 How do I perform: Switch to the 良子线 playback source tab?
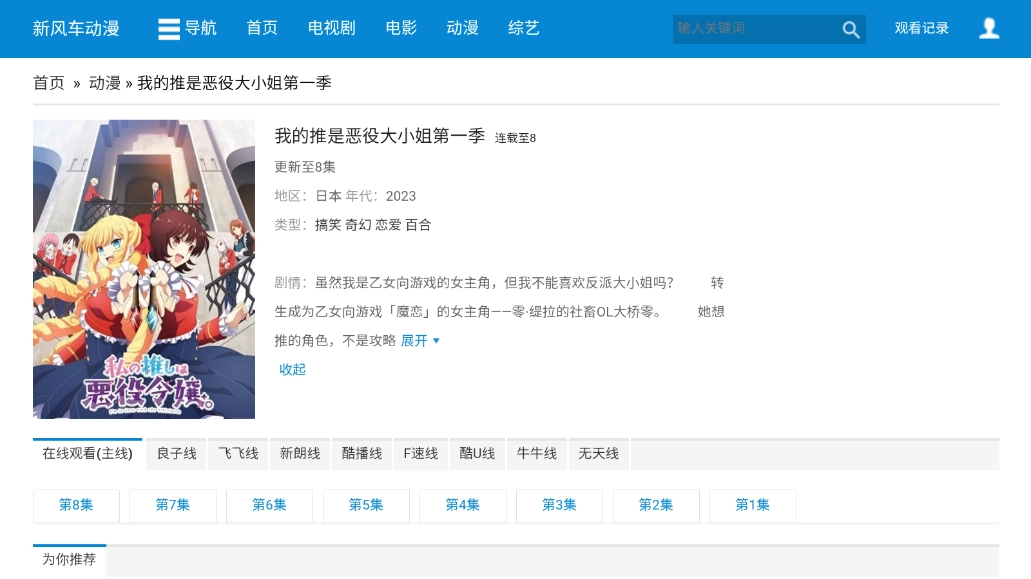175,453
